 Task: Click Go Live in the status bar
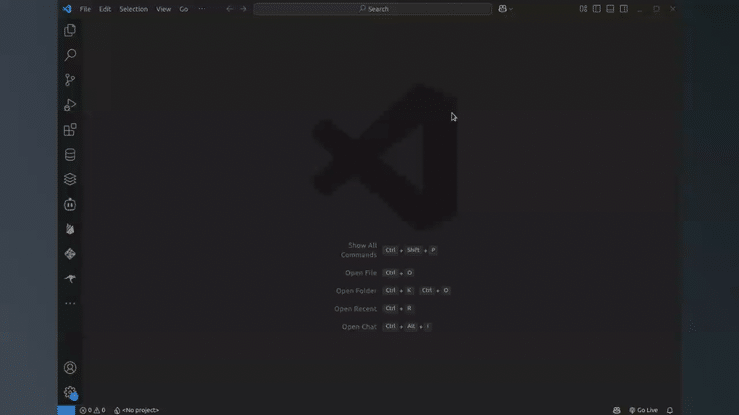point(643,410)
